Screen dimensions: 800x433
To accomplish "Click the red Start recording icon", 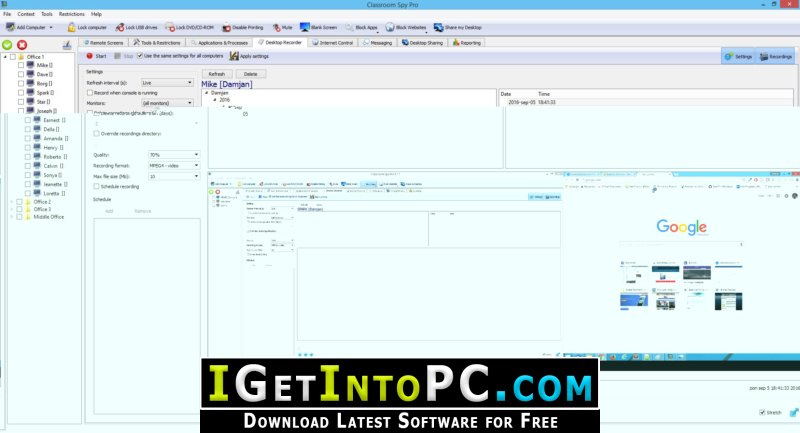I will [89, 56].
